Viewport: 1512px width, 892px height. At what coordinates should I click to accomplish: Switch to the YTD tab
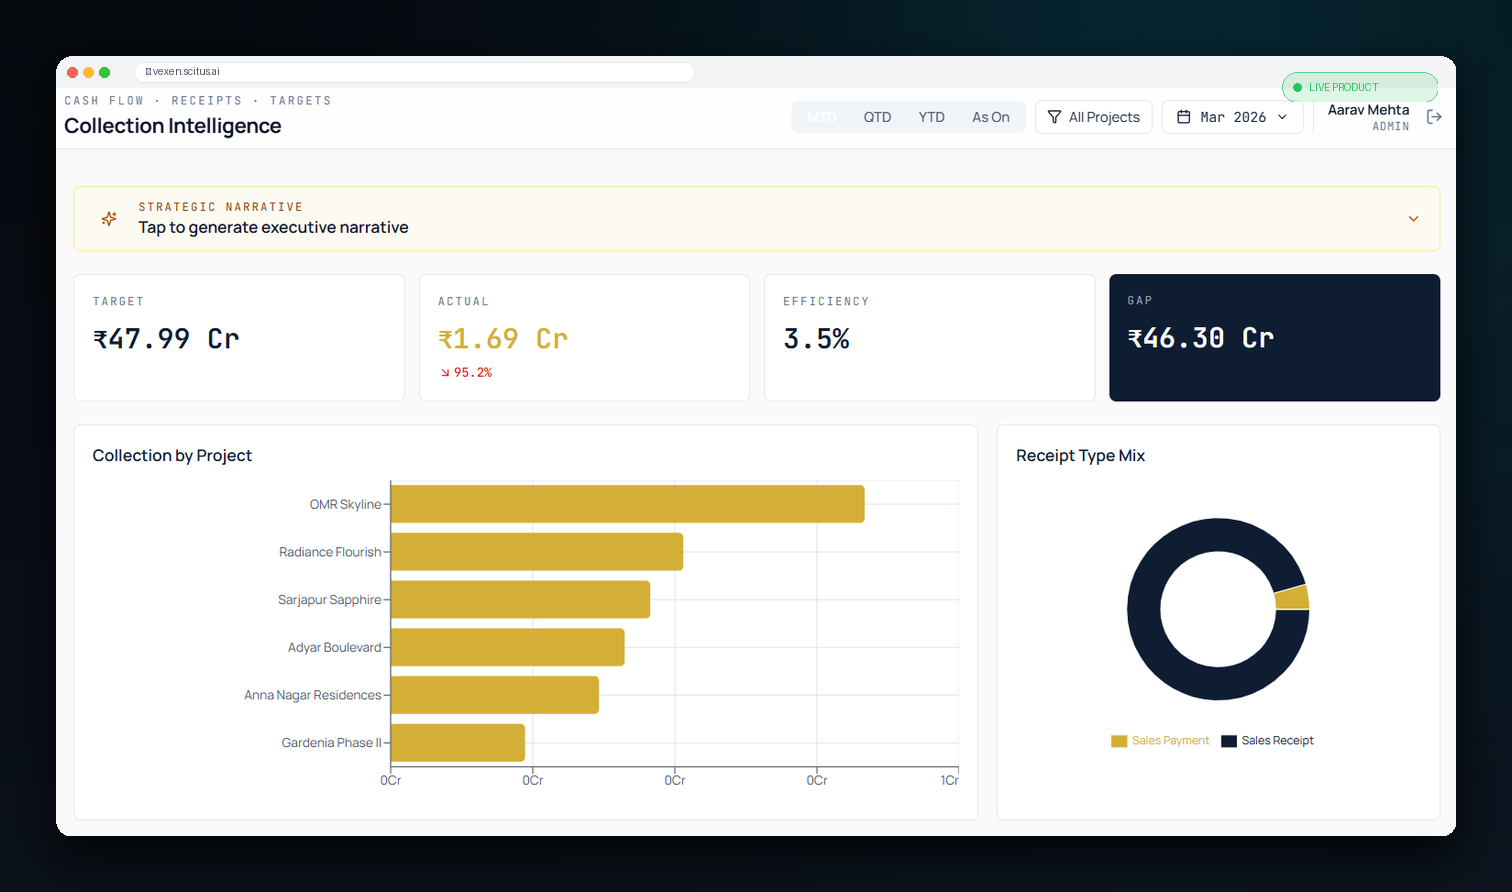point(932,117)
